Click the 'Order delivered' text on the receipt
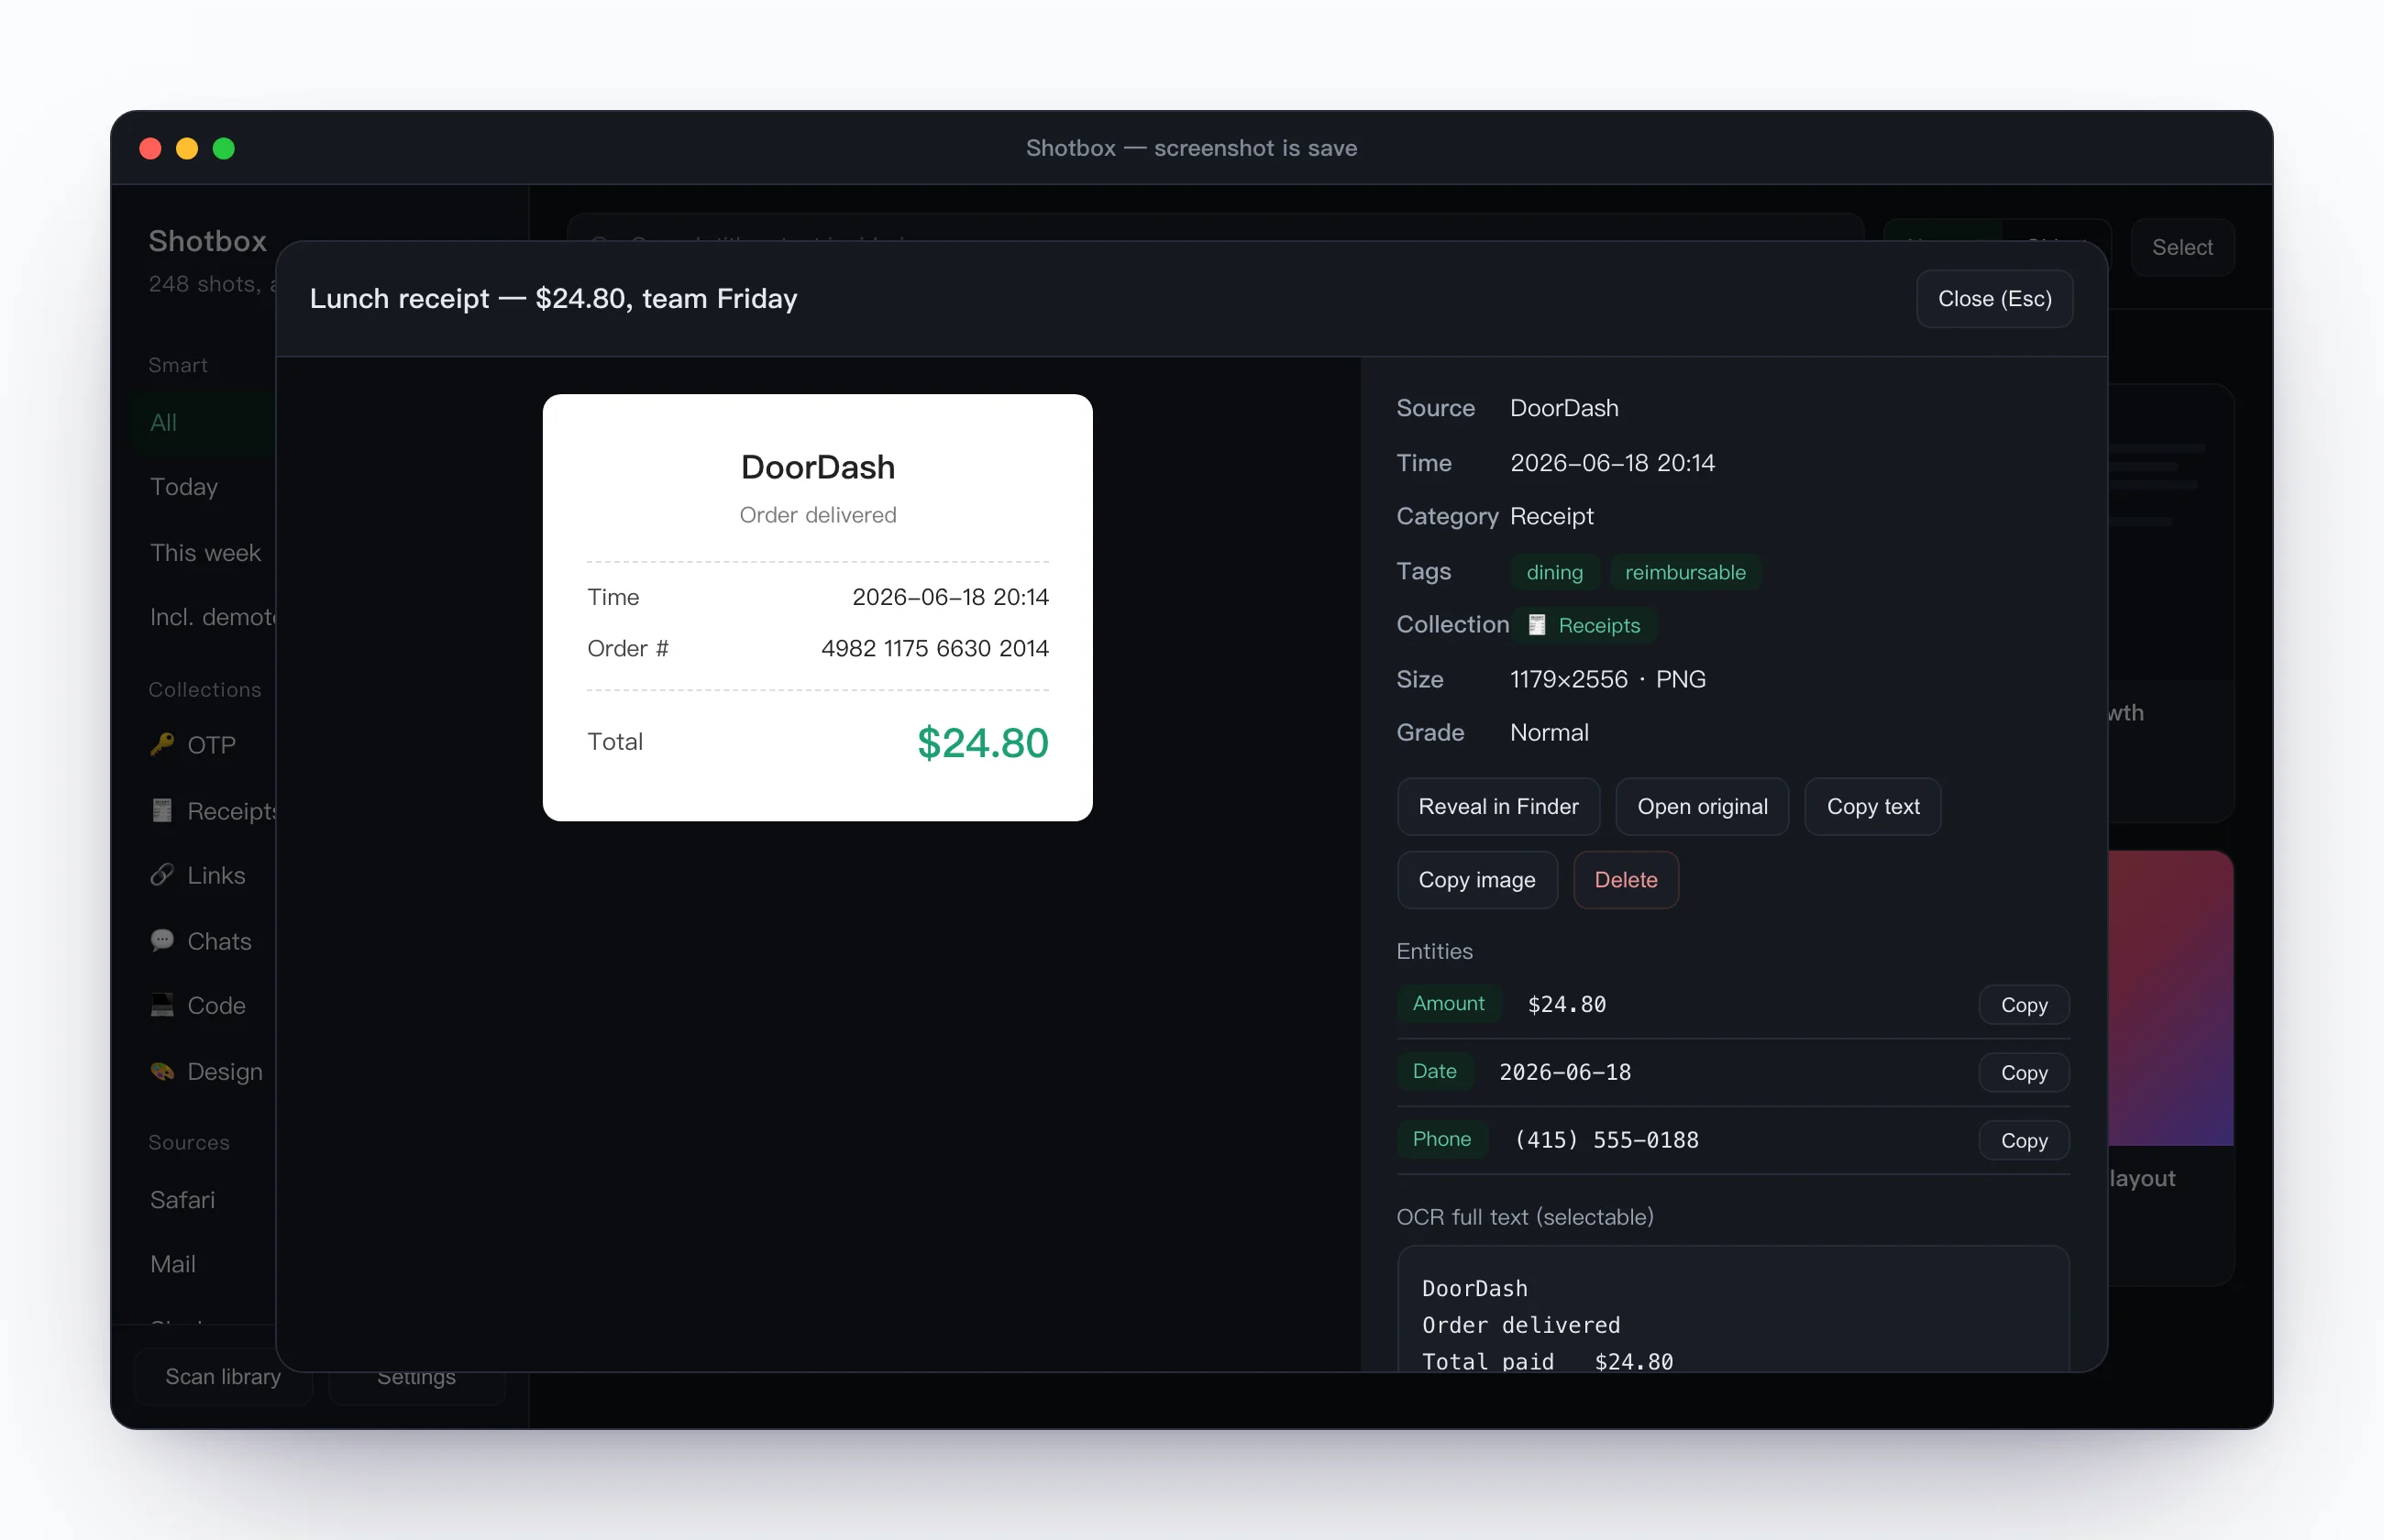2384x1540 pixels. (818, 515)
